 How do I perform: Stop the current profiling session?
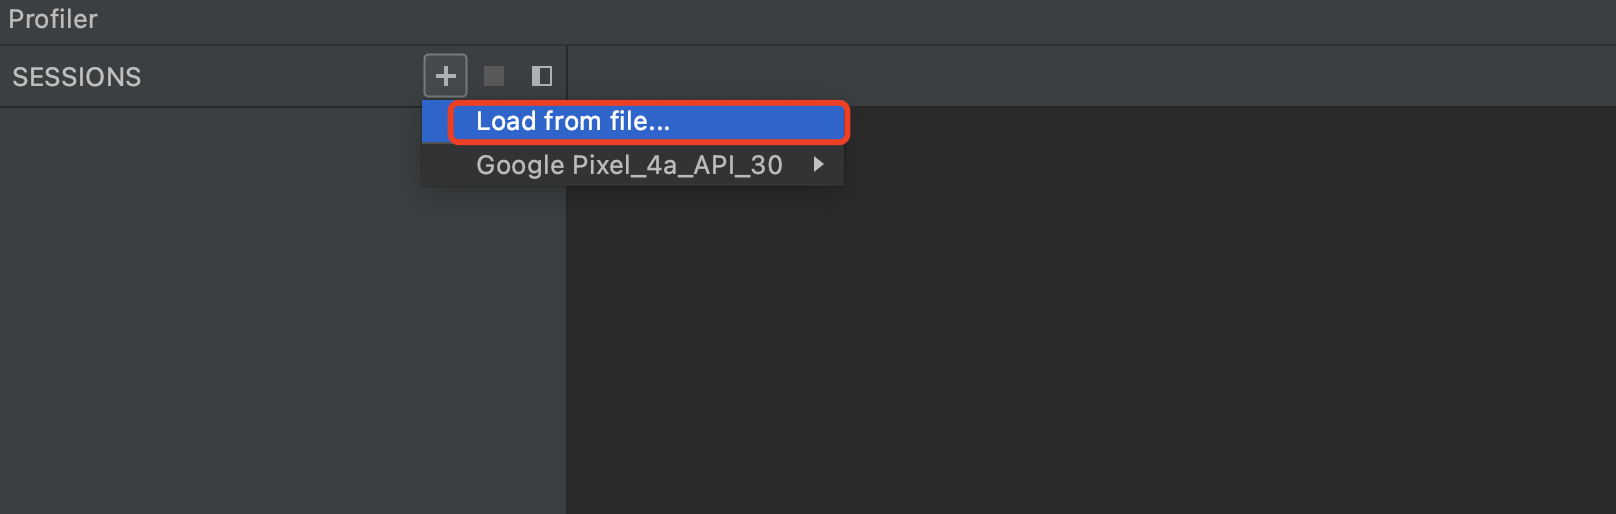[x=494, y=76]
